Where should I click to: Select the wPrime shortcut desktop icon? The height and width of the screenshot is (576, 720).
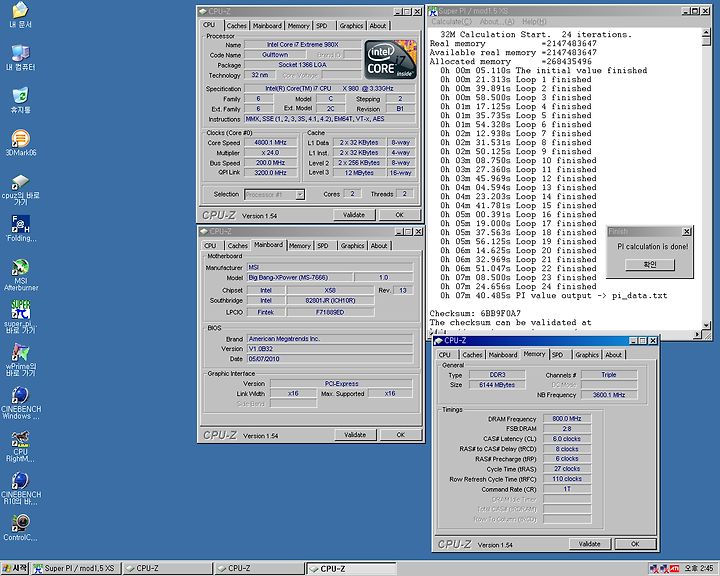21,360
